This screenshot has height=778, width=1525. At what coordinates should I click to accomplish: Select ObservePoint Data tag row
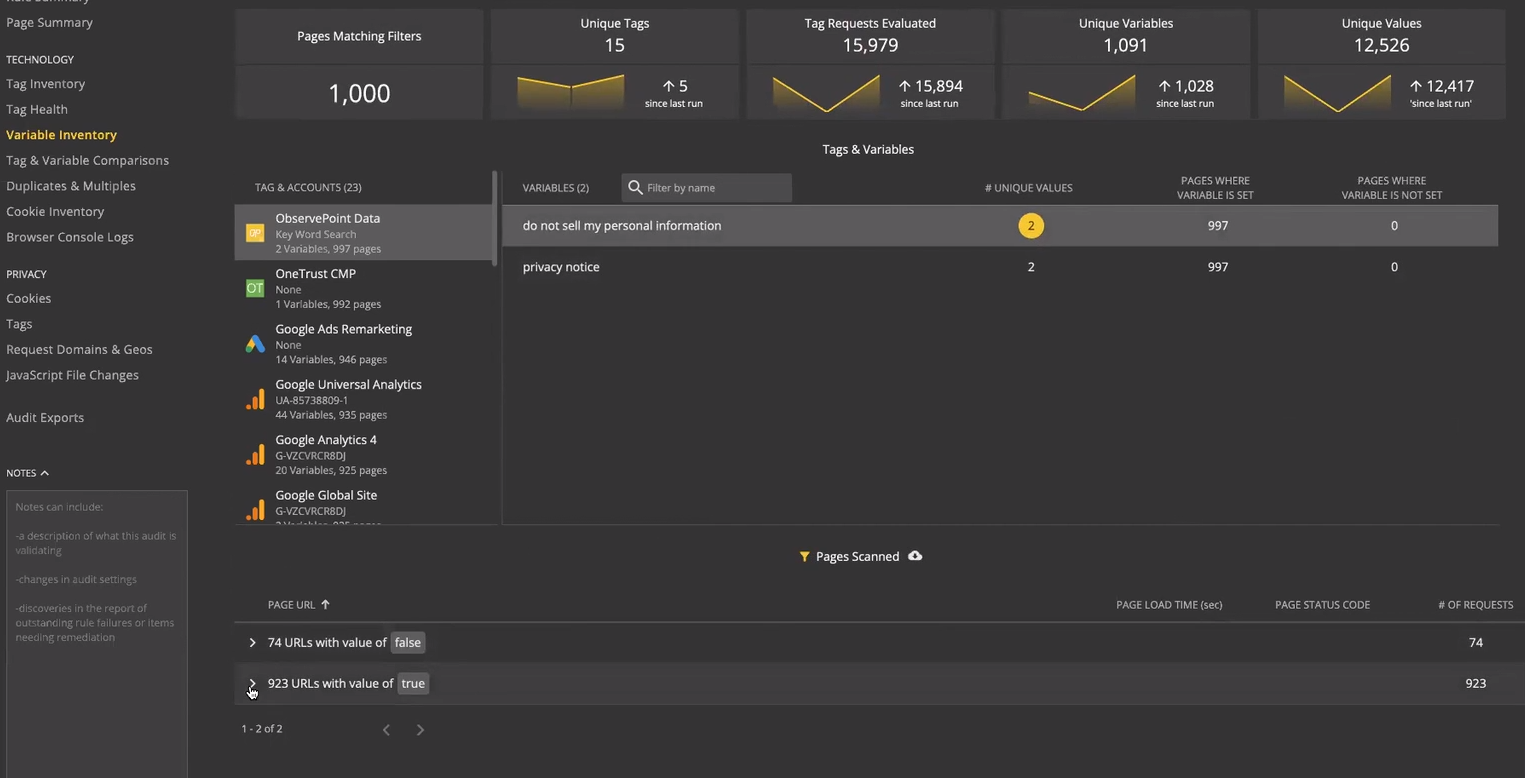point(363,233)
